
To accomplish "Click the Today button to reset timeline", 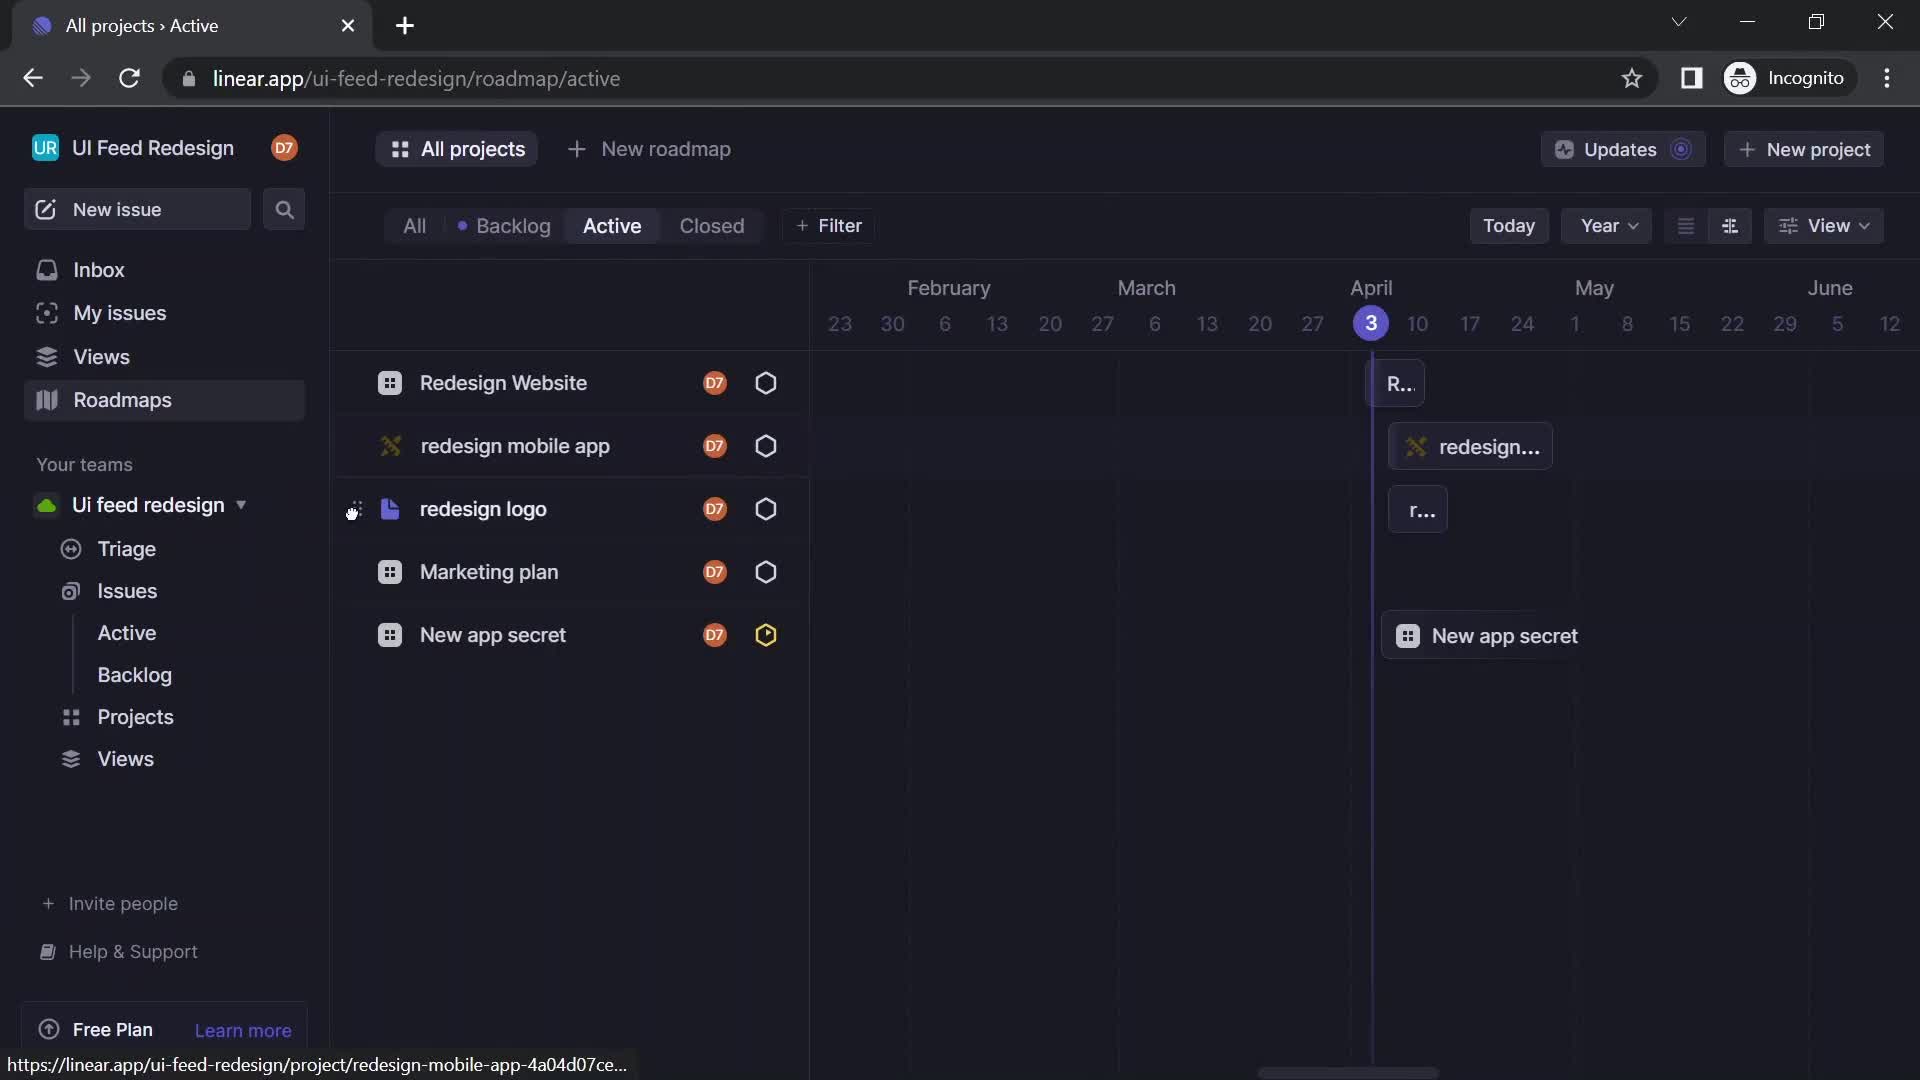I will pyautogui.click(x=1507, y=224).
